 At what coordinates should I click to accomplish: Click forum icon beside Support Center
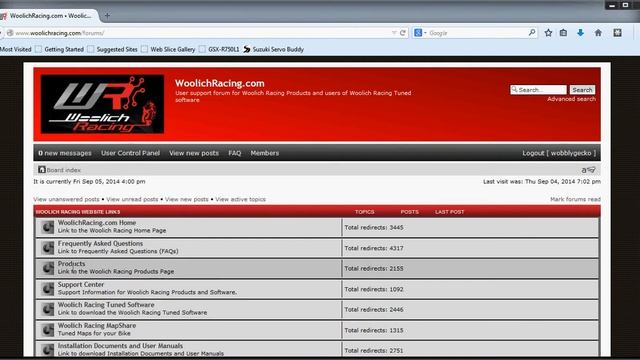[48, 289]
